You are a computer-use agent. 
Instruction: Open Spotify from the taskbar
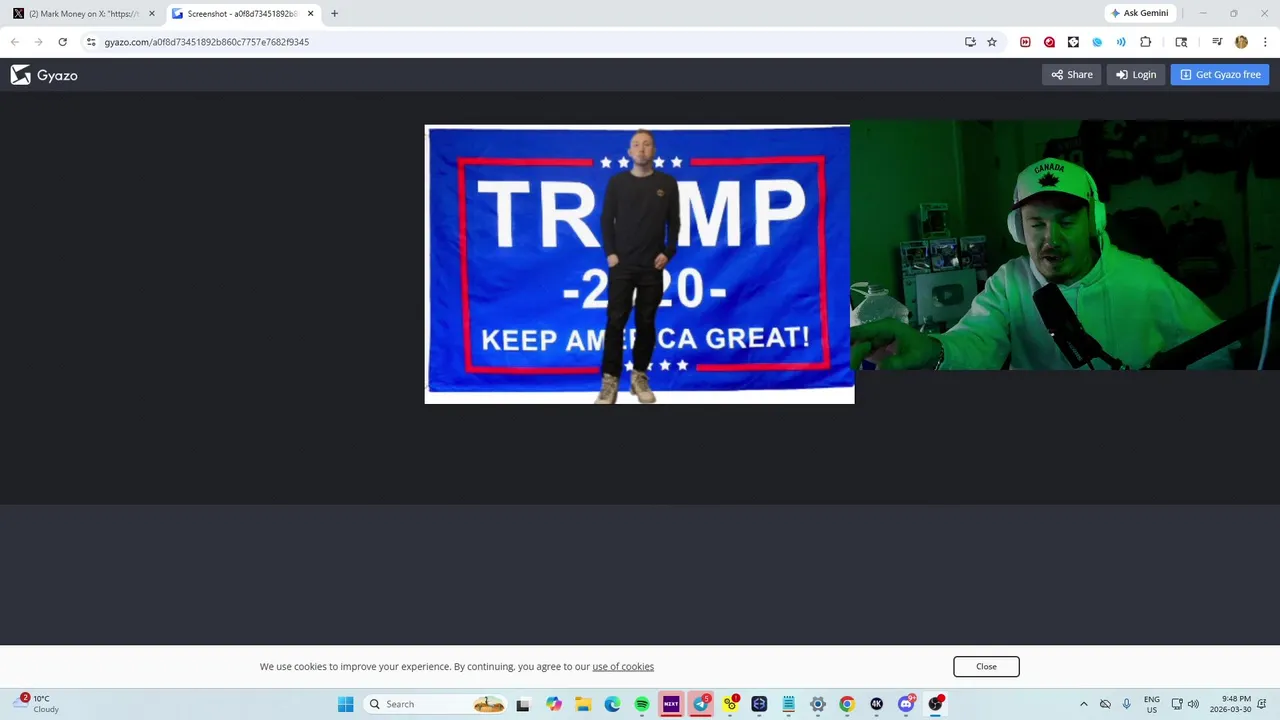642,704
